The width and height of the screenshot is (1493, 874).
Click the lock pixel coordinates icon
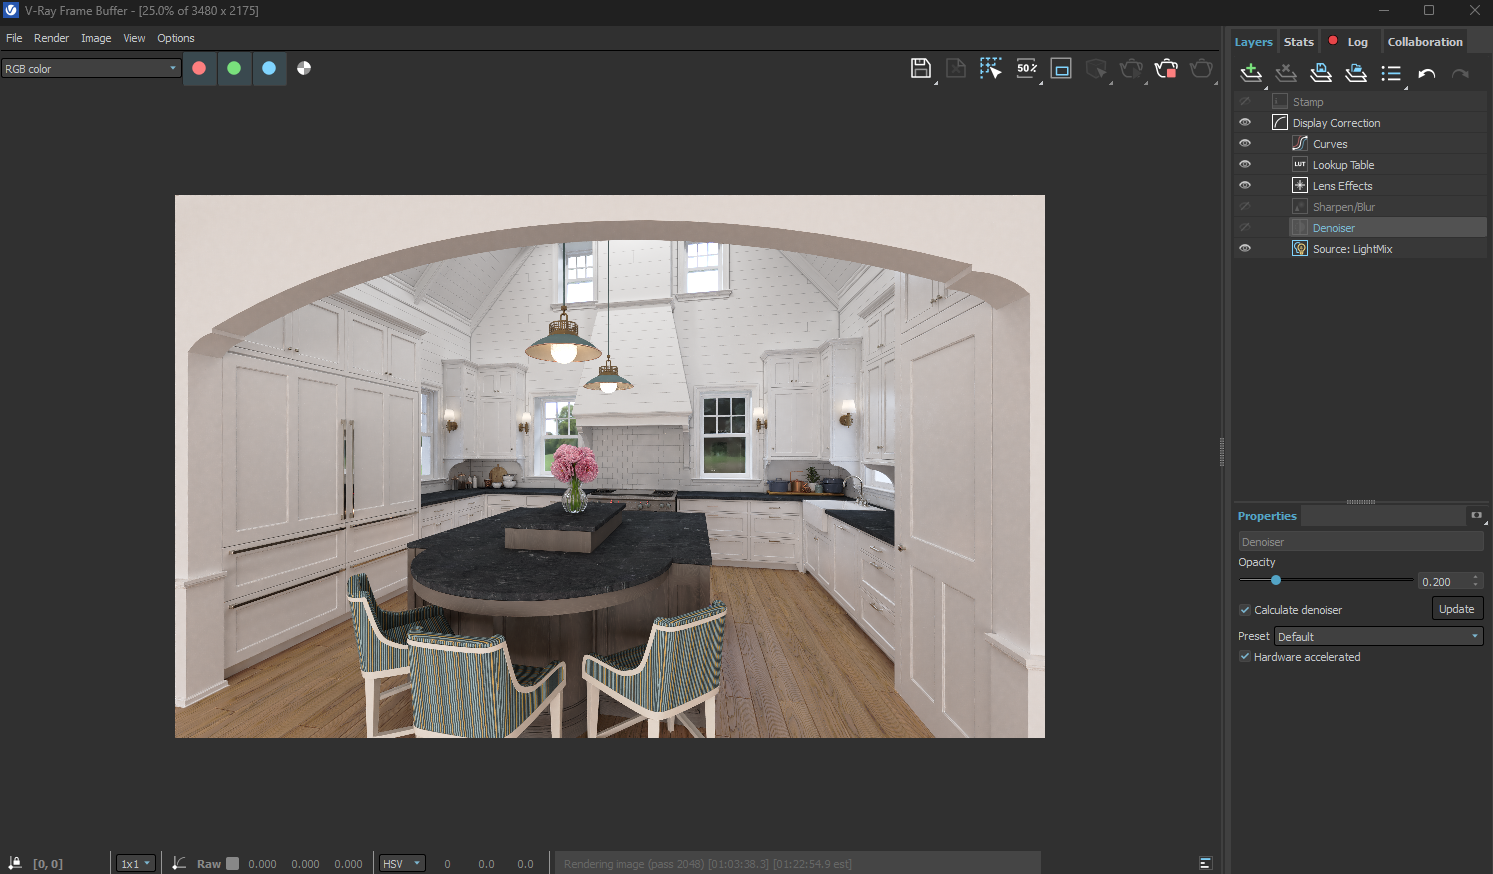pos(15,863)
